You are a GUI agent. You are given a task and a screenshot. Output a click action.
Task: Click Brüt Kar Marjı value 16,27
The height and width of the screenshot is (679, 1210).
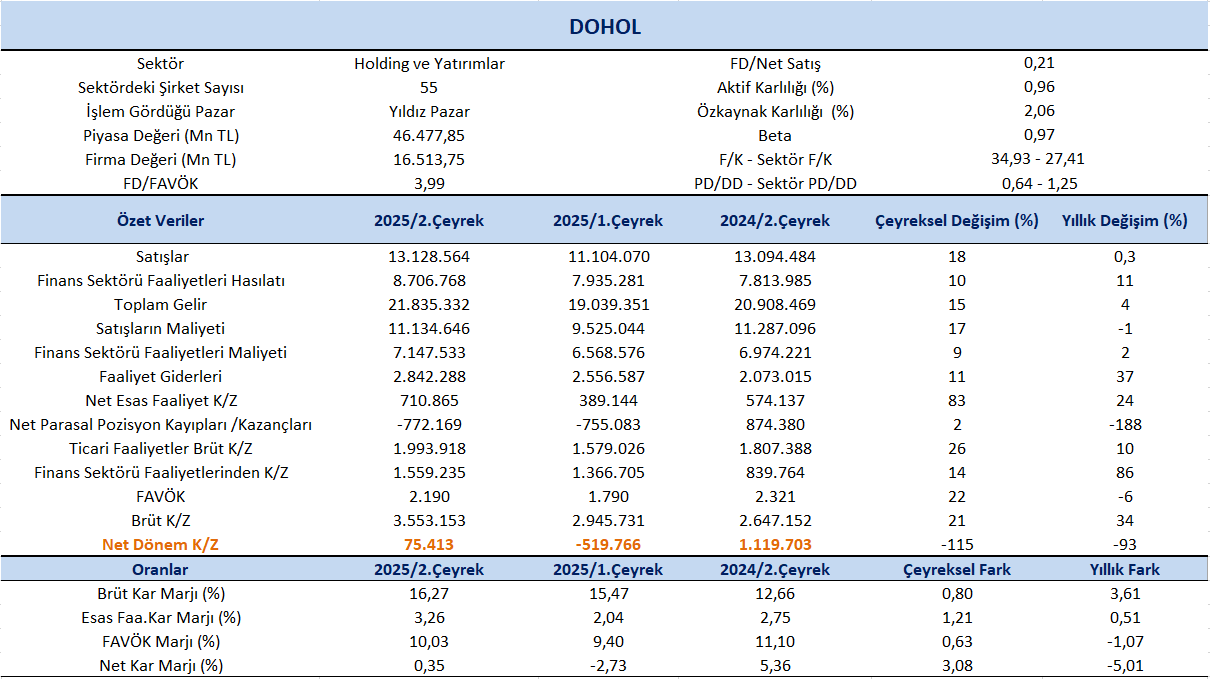tap(429, 593)
